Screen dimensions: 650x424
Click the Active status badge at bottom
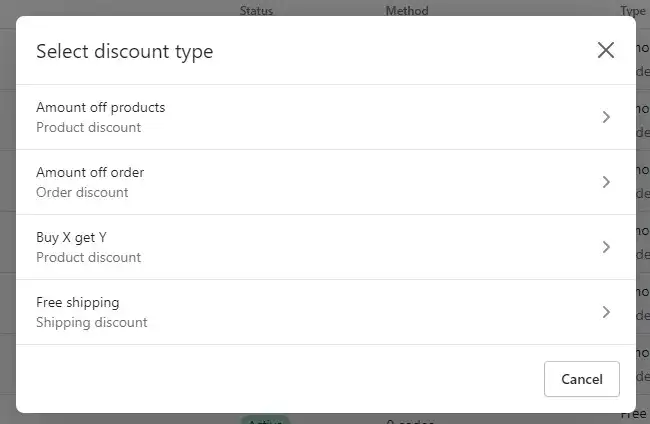265,420
